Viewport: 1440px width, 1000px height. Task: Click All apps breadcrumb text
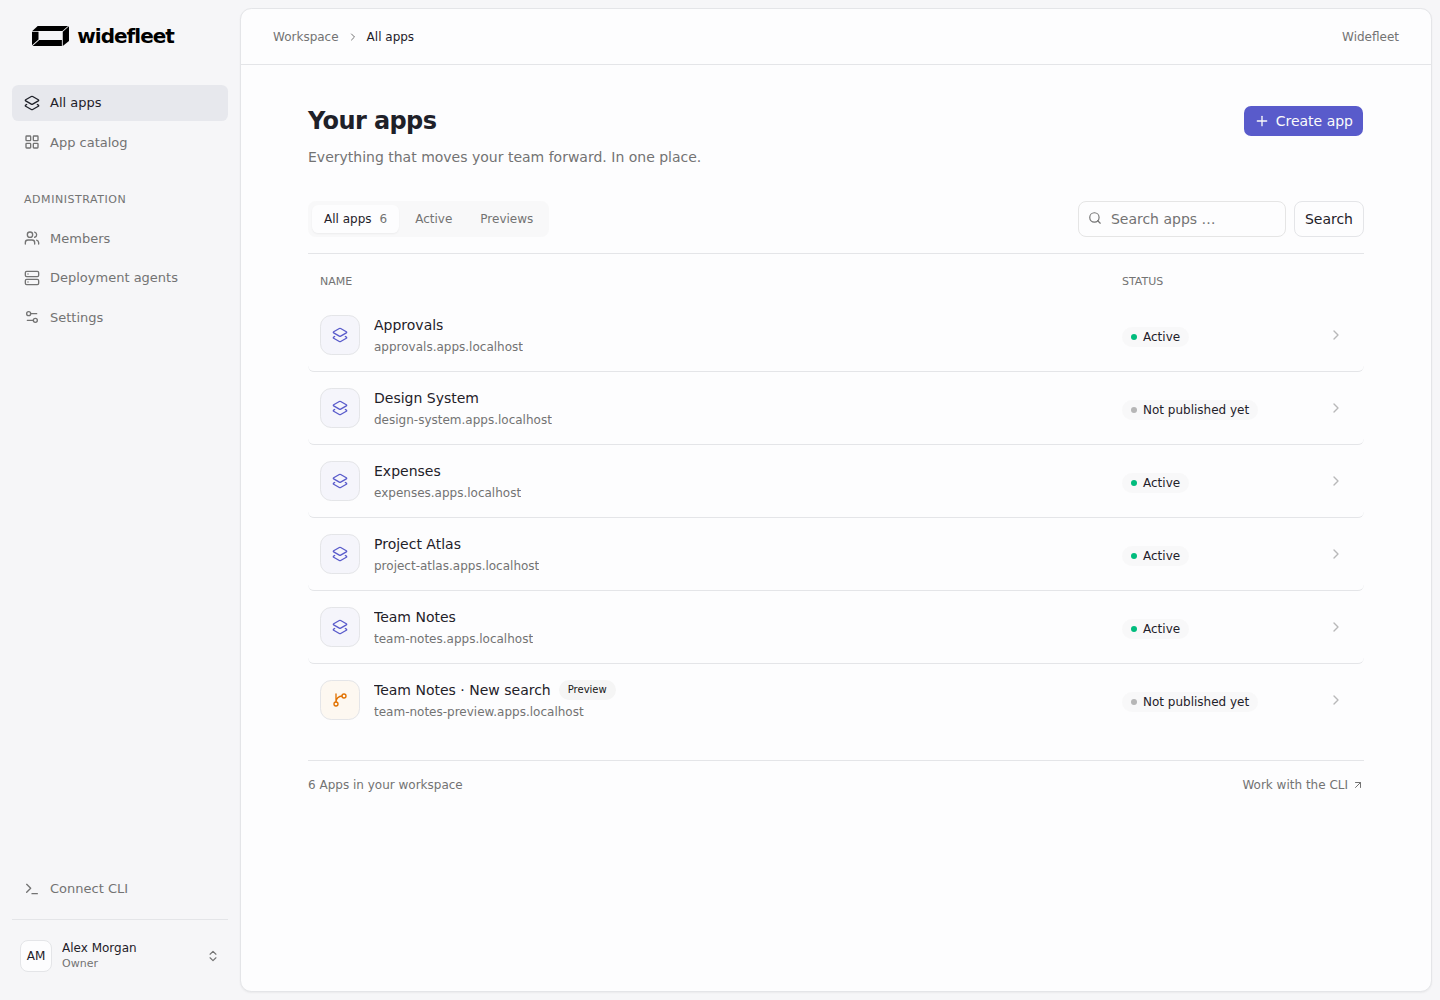(390, 37)
